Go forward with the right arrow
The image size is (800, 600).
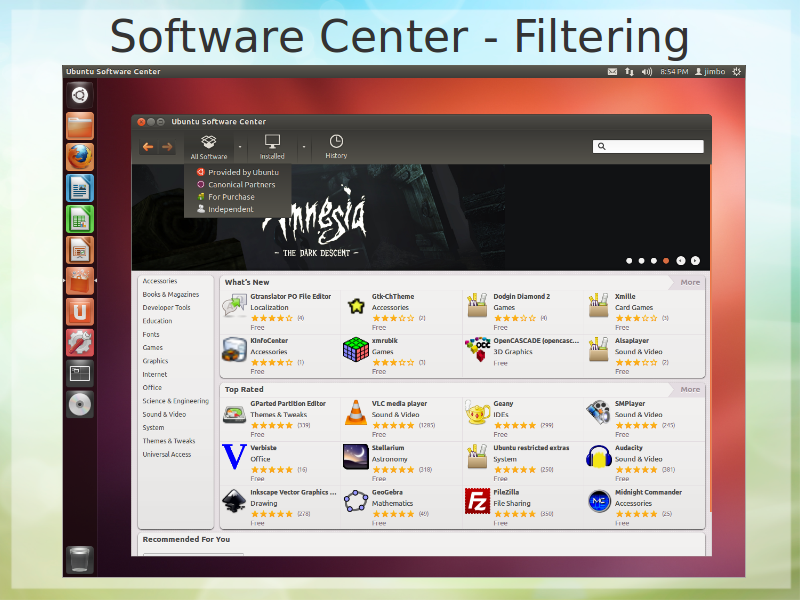tap(167, 147)
